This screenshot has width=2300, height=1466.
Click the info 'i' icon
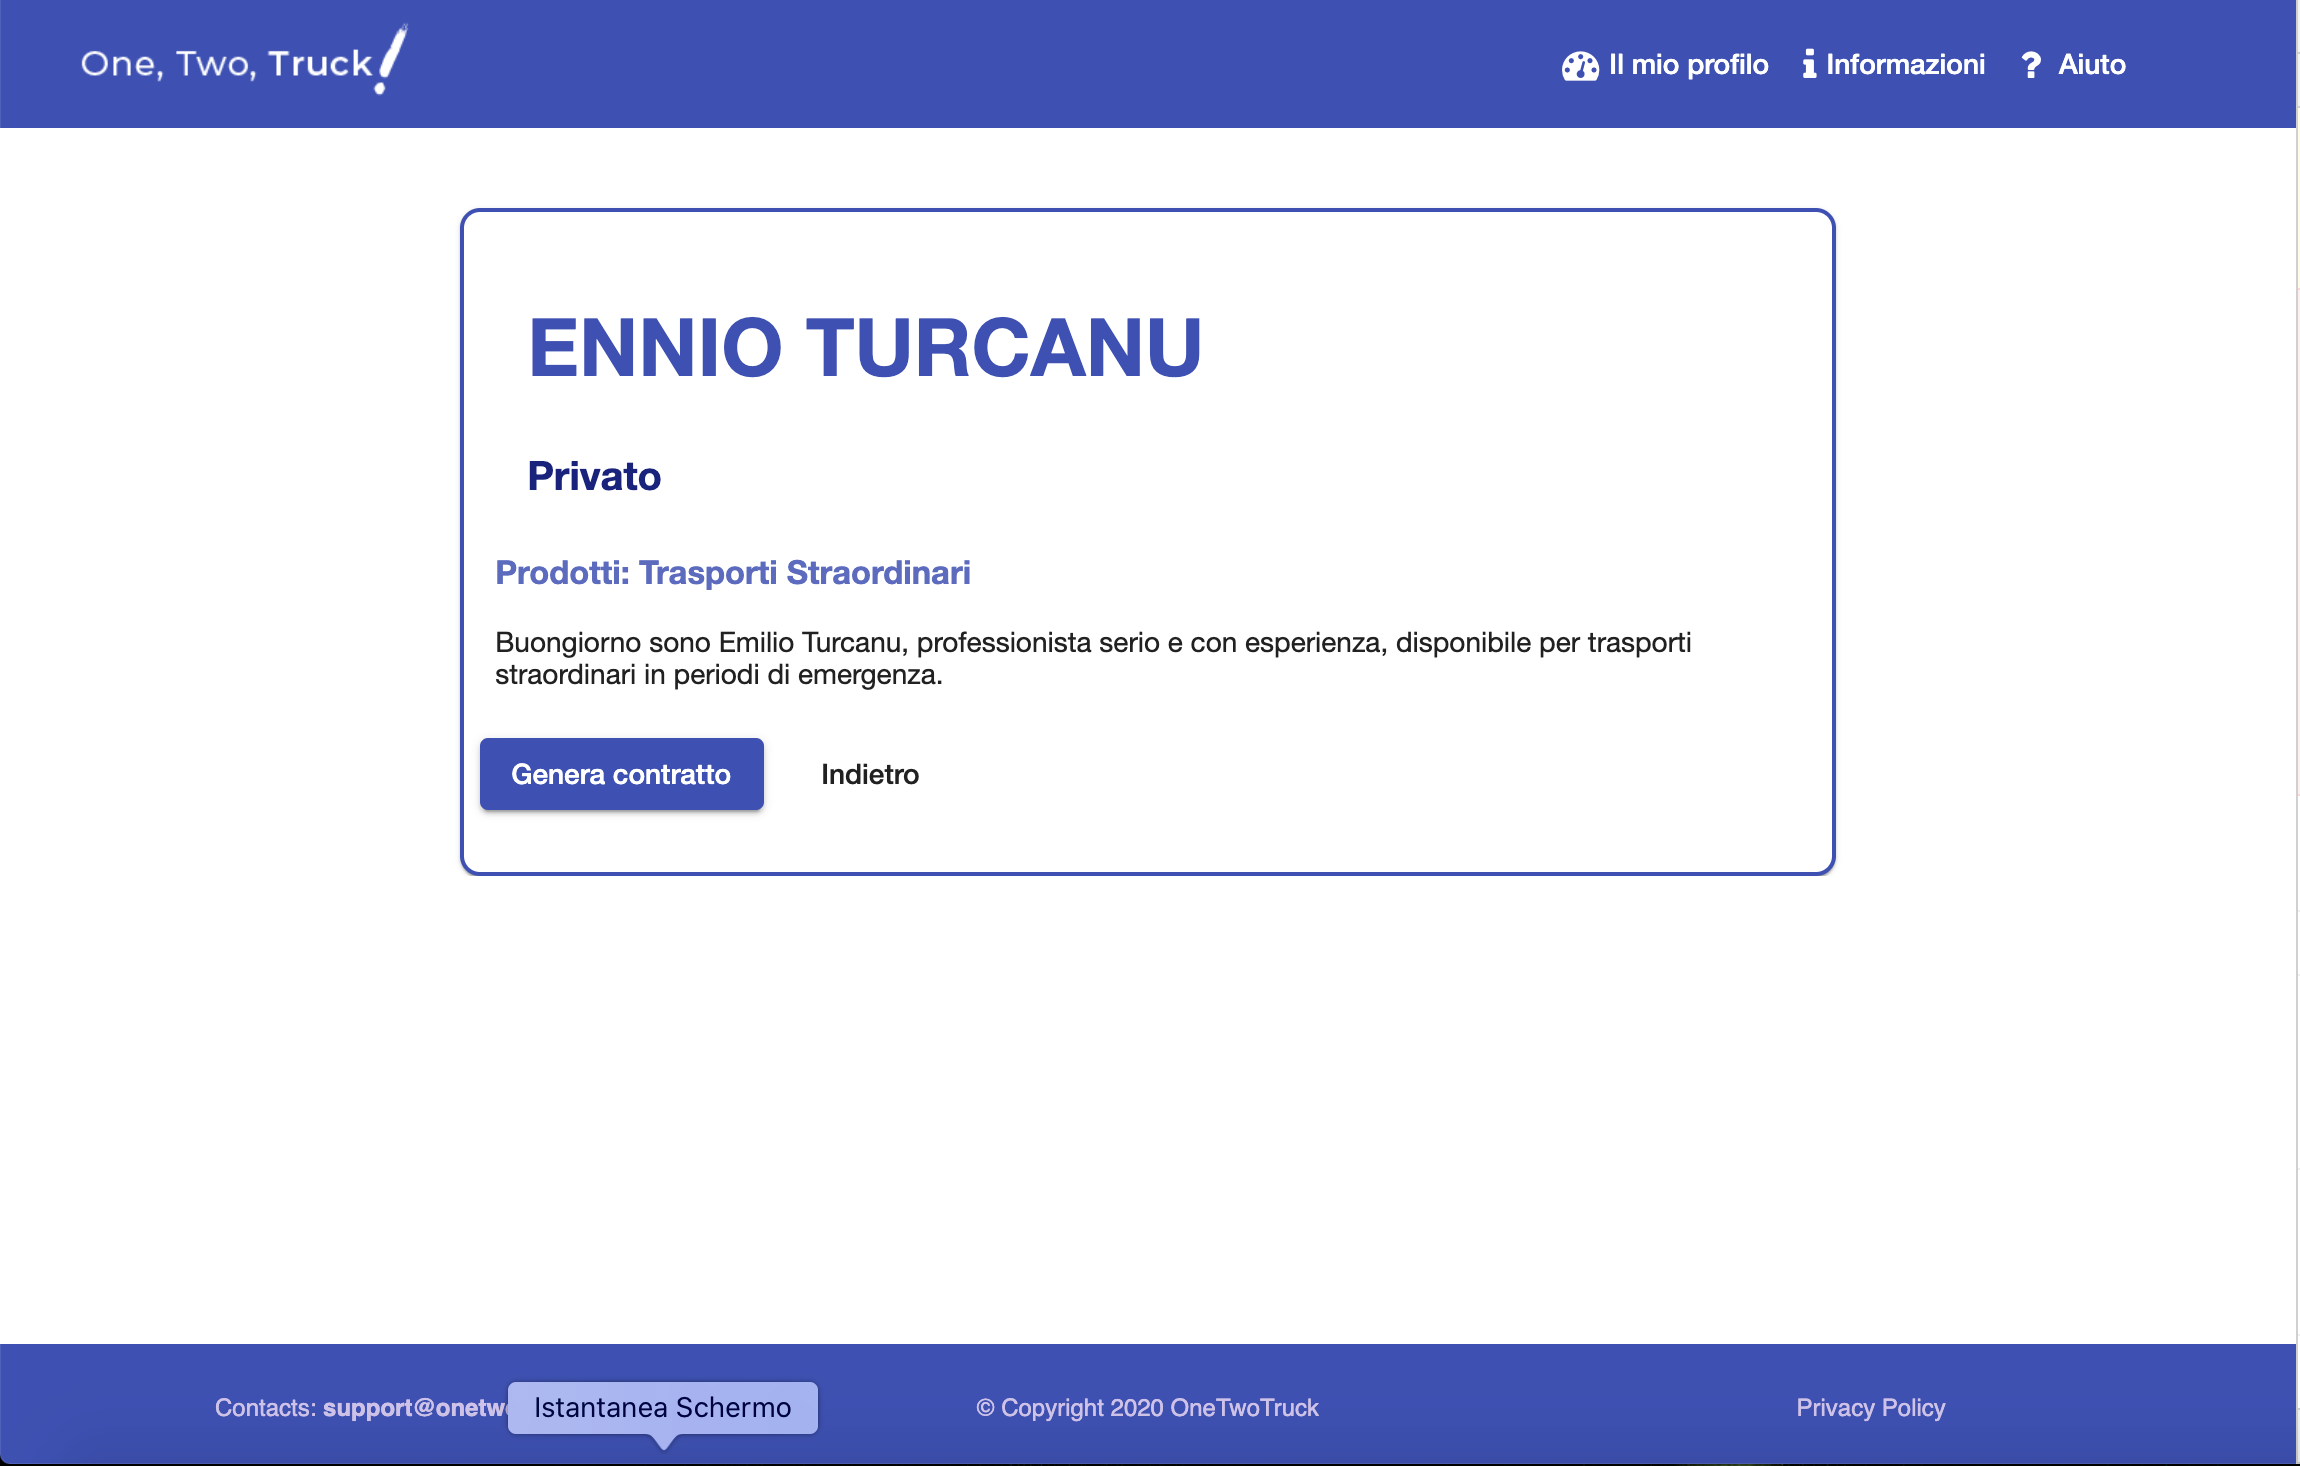(1808, 65)
